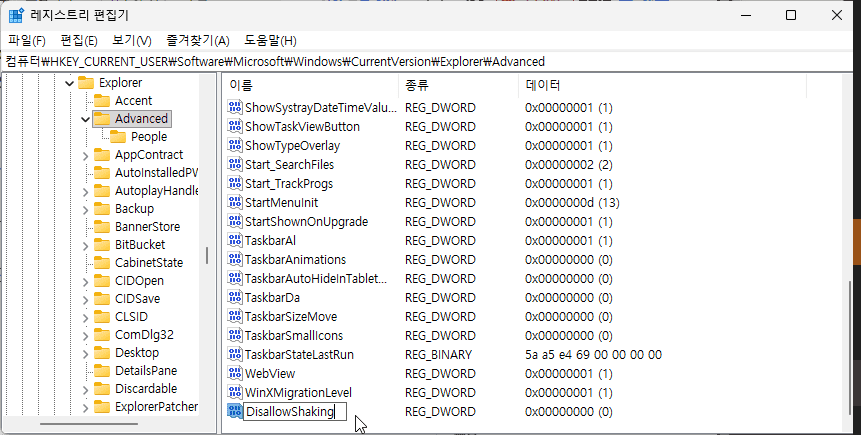Click the ShowTypeOverlay DWORD icon
Viewport: 861px width, 435px height.
pos(235,146)
